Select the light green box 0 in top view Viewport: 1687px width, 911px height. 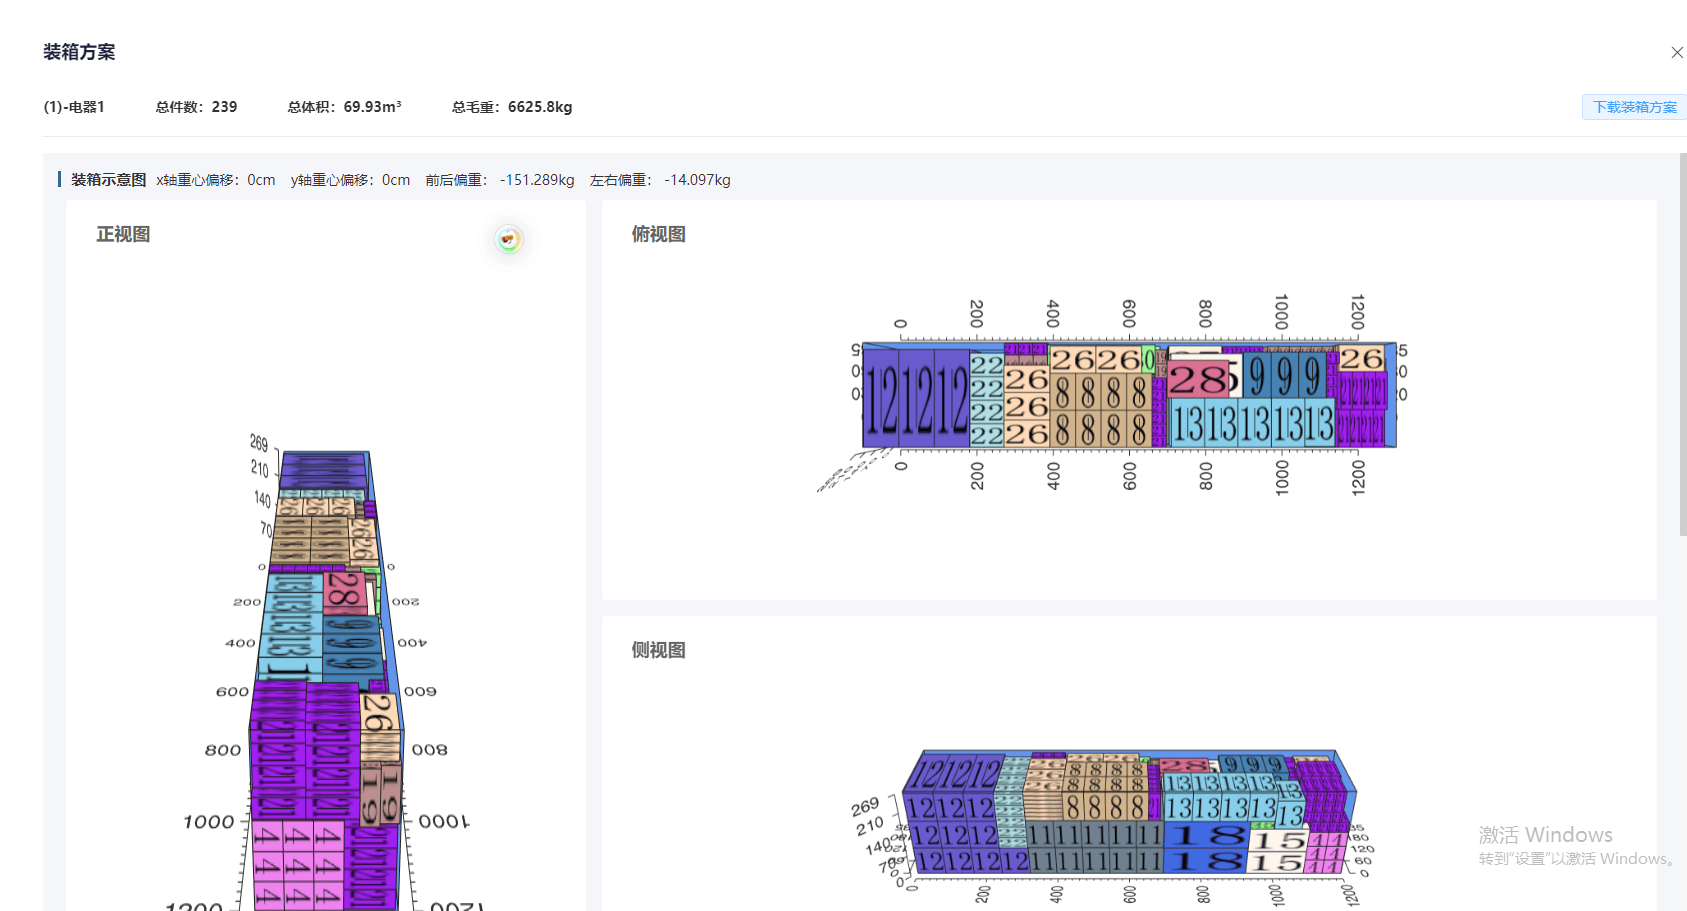(x=1149, y=359)
